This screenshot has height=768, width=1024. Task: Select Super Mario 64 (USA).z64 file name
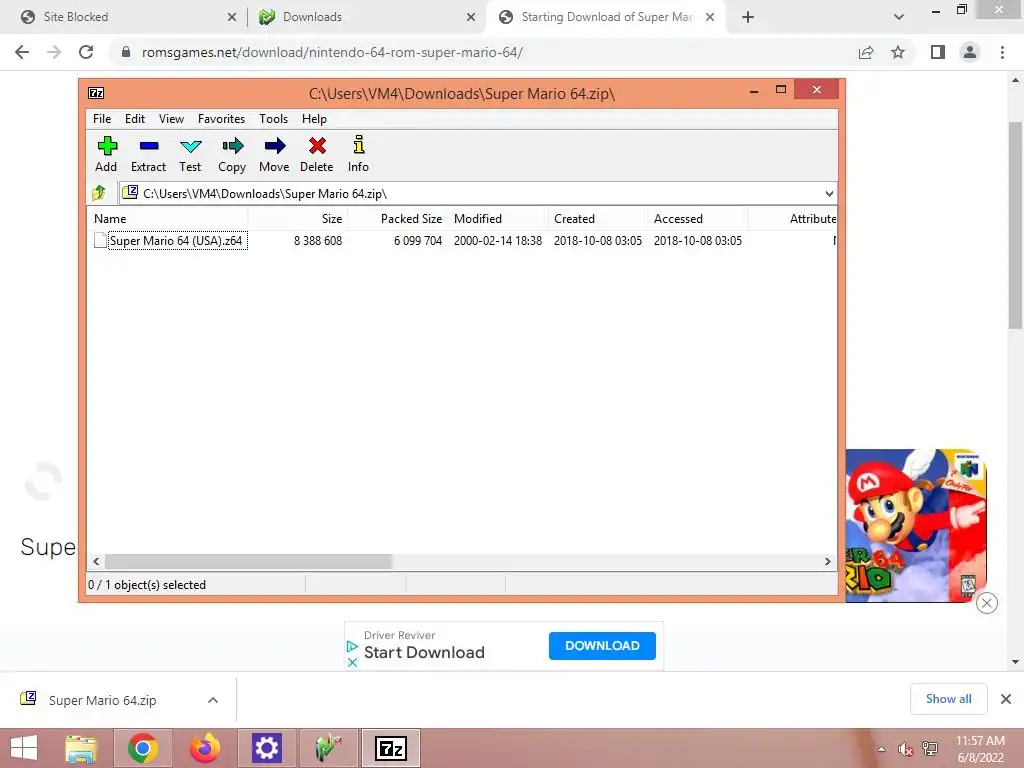(176, 240)
